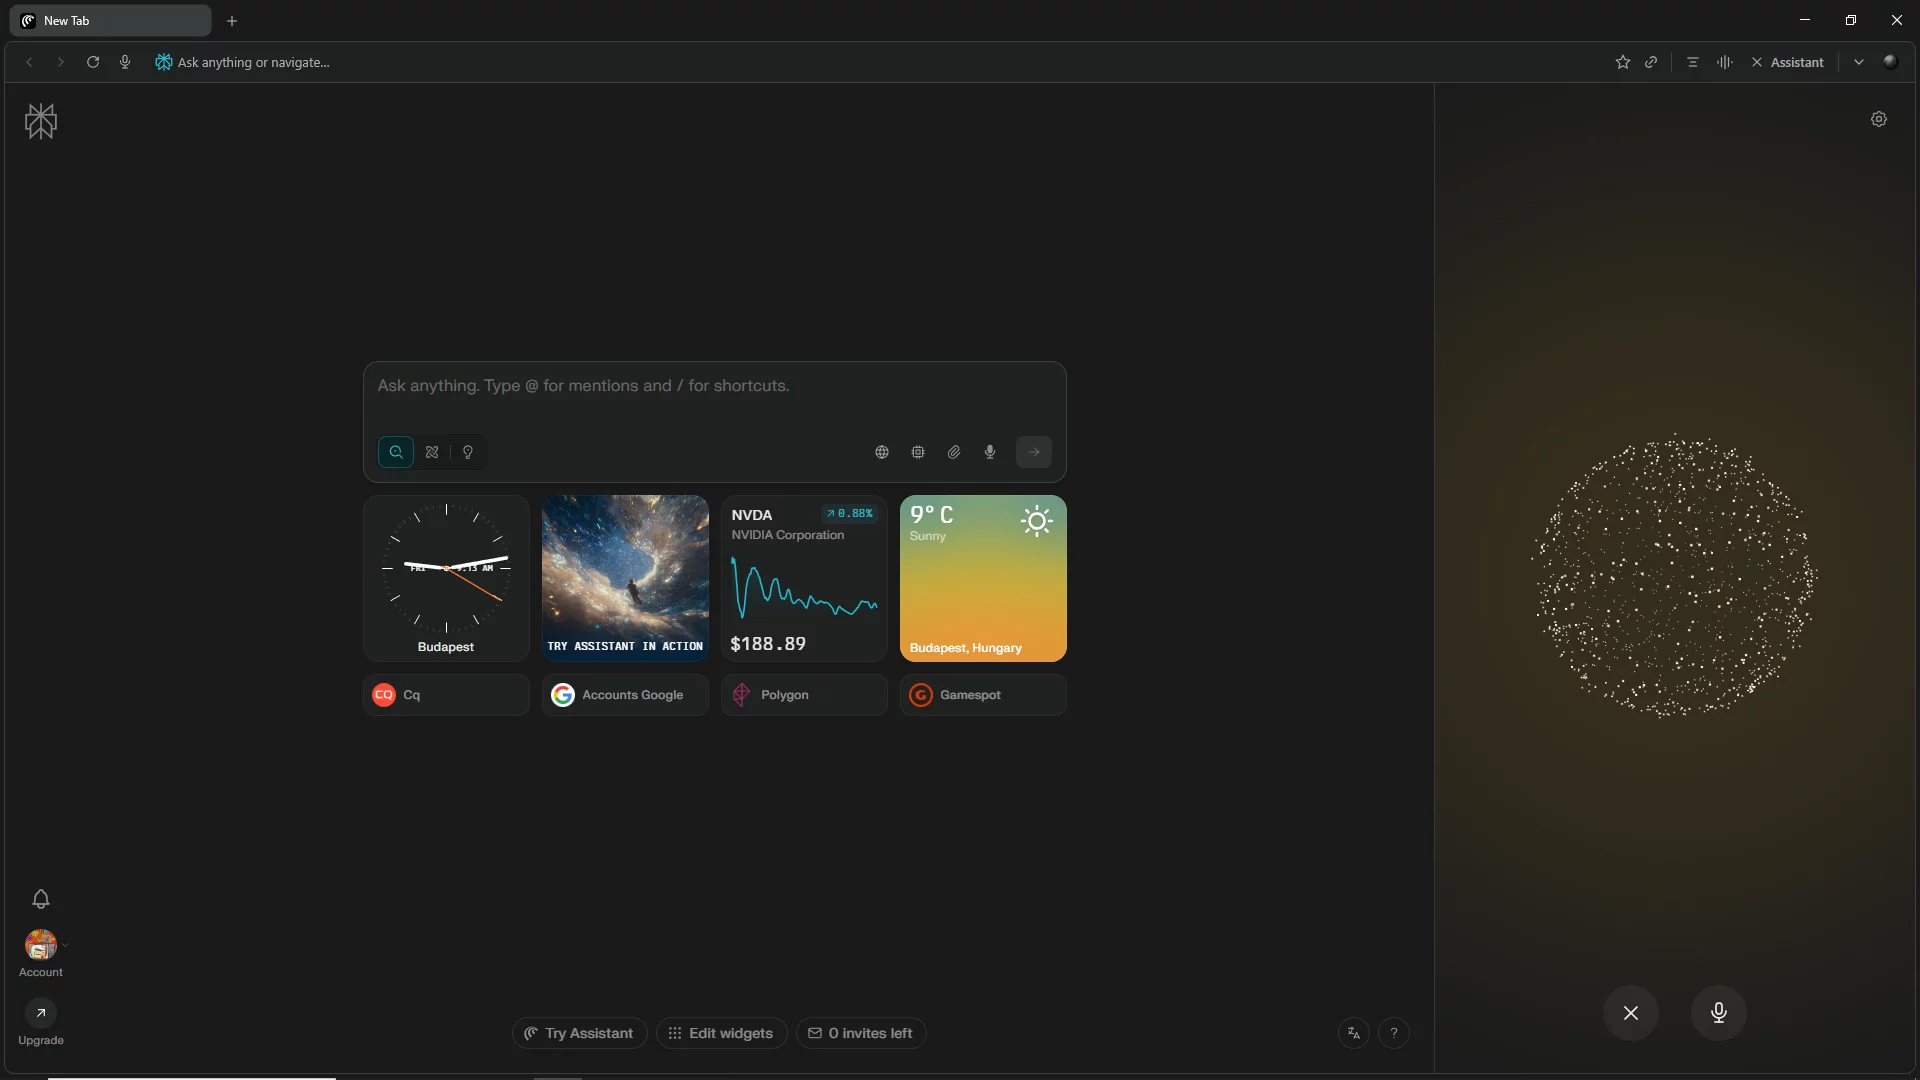
Task: Open a new tab with plus button
Action: pos(232,20)
